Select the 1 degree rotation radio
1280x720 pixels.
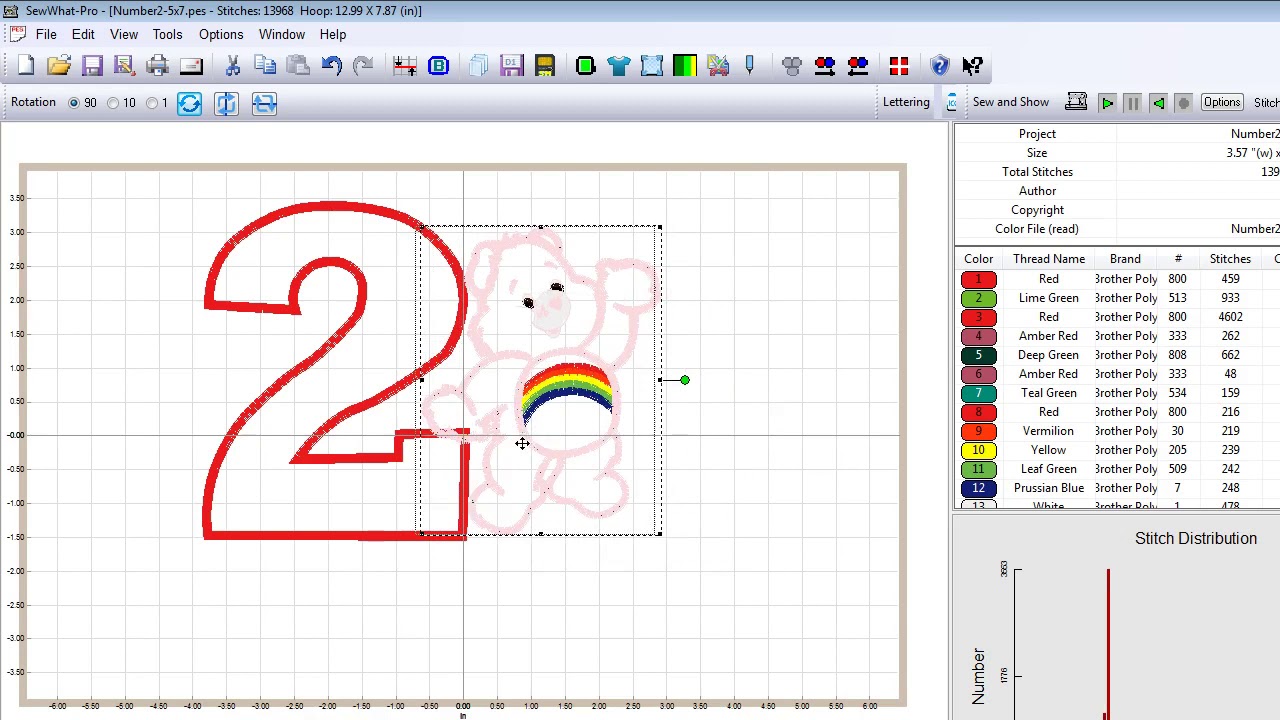pos(152,103)
